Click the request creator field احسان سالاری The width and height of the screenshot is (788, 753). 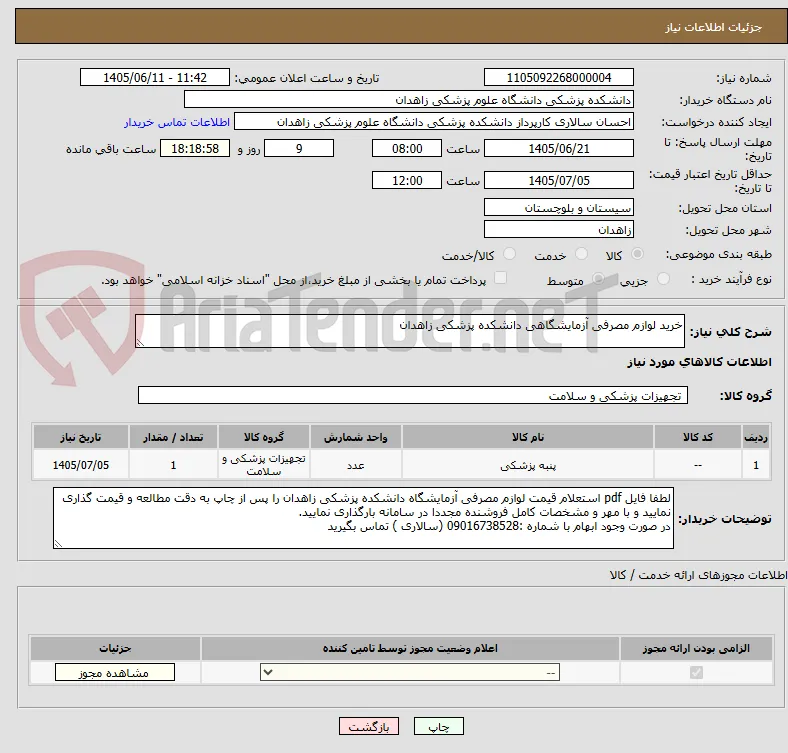click(434, 122)
